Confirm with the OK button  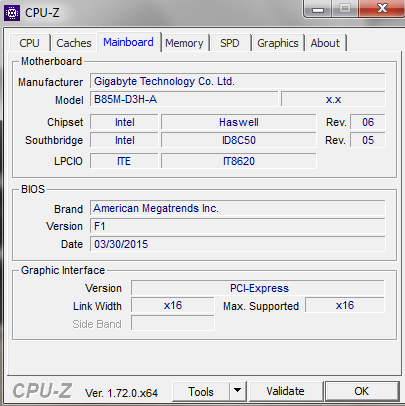point(362,391)
